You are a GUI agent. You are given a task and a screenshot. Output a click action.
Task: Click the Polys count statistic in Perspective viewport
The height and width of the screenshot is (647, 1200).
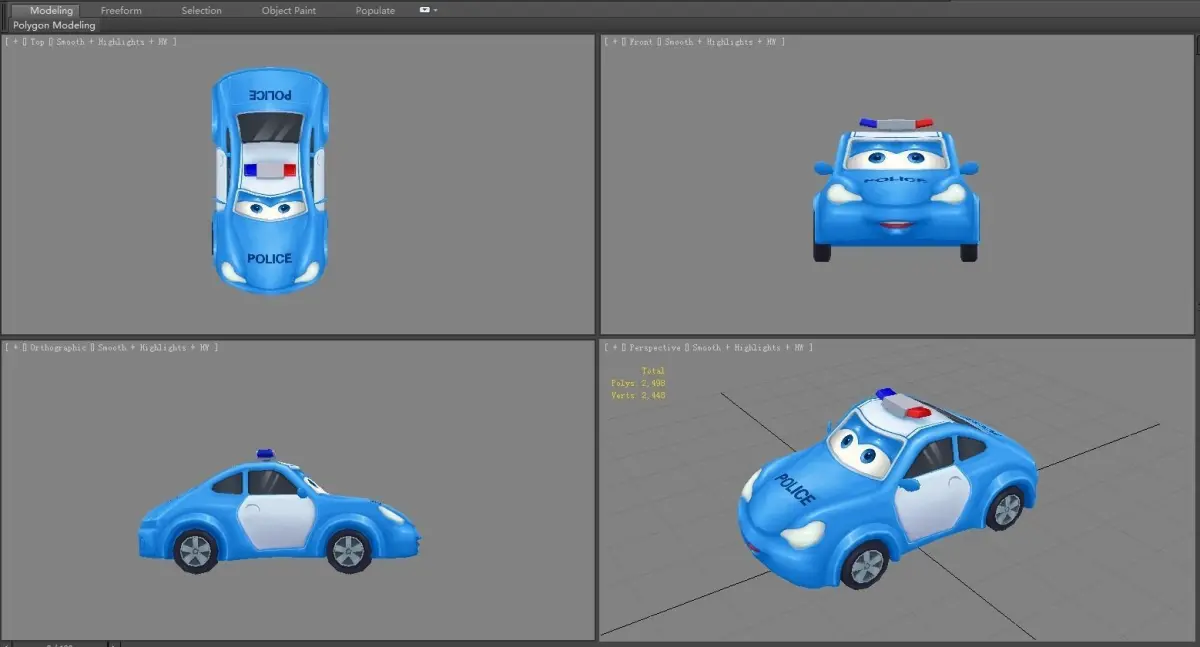638,383
